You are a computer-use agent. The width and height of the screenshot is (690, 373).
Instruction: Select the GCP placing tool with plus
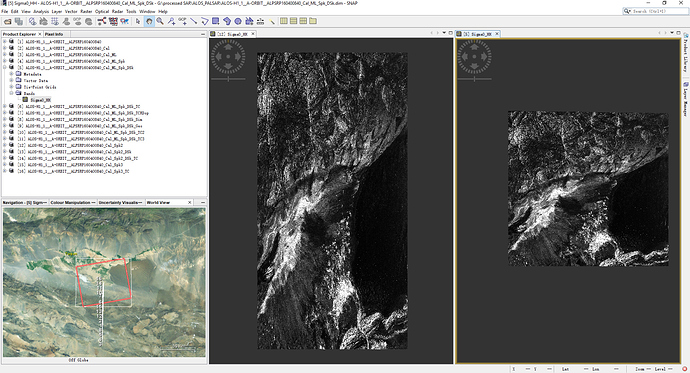[182, 21]
